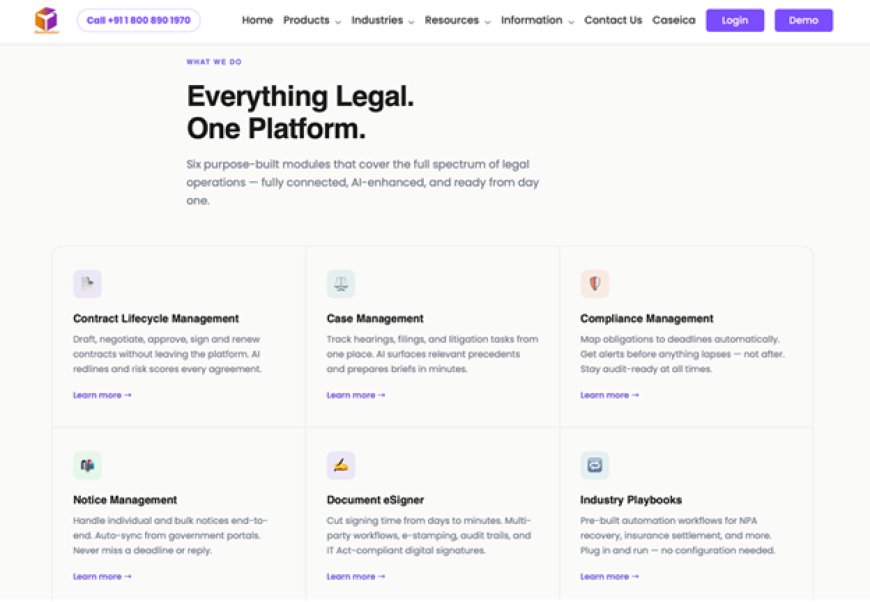Click the Industry Playbooks card title

click(631, 500)
